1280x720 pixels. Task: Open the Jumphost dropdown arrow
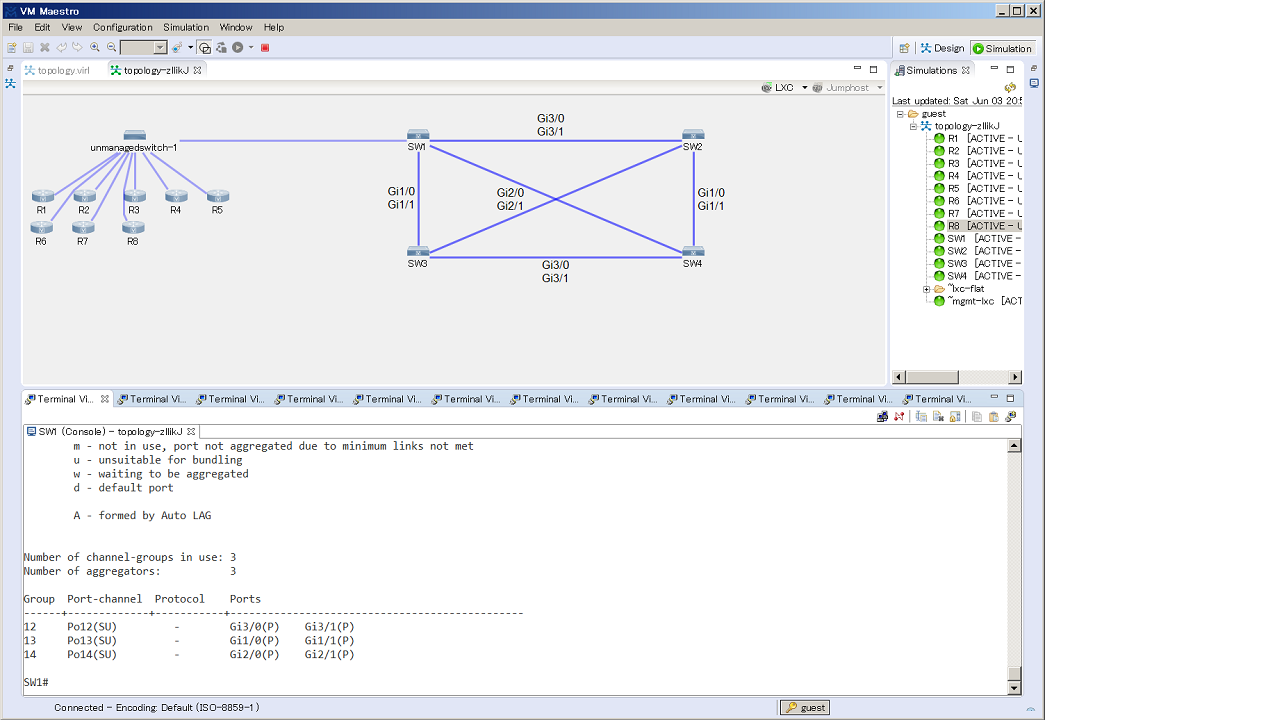tap(880, 87)
